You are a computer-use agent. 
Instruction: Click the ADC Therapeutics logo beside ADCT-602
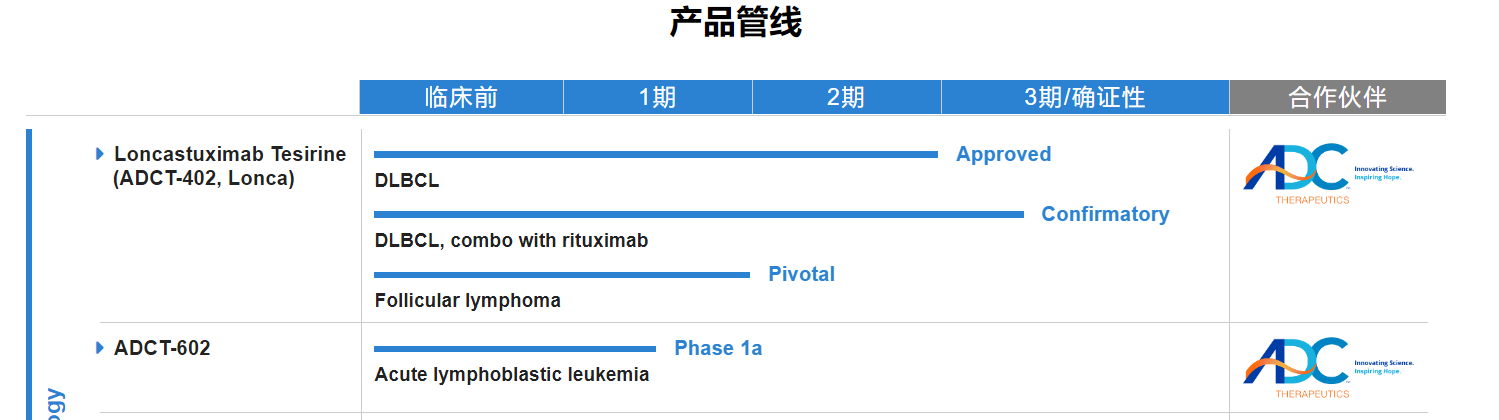click(x=1328, y=368)
